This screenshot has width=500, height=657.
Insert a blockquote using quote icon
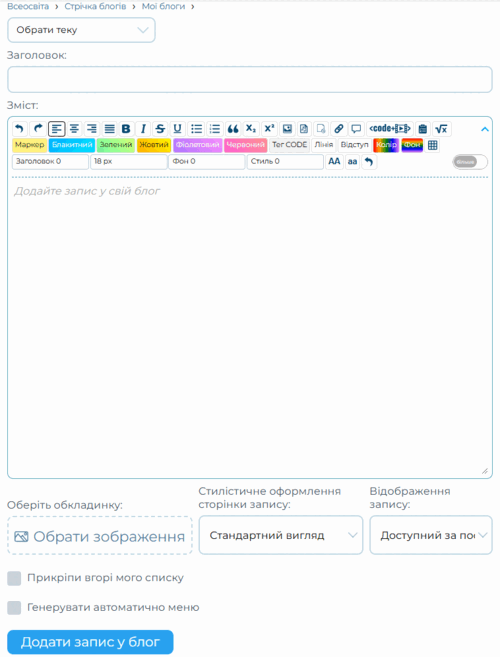coord(233,129)
